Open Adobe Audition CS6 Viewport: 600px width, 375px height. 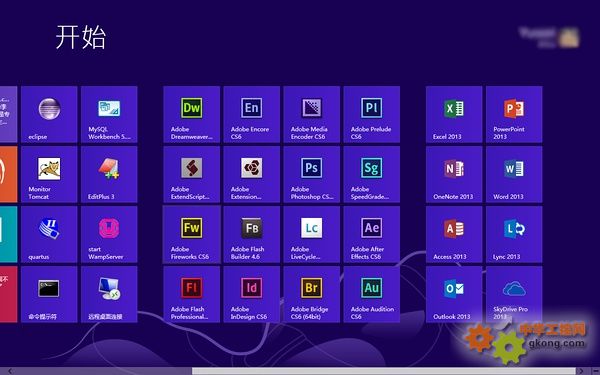(x=372, y=294)
